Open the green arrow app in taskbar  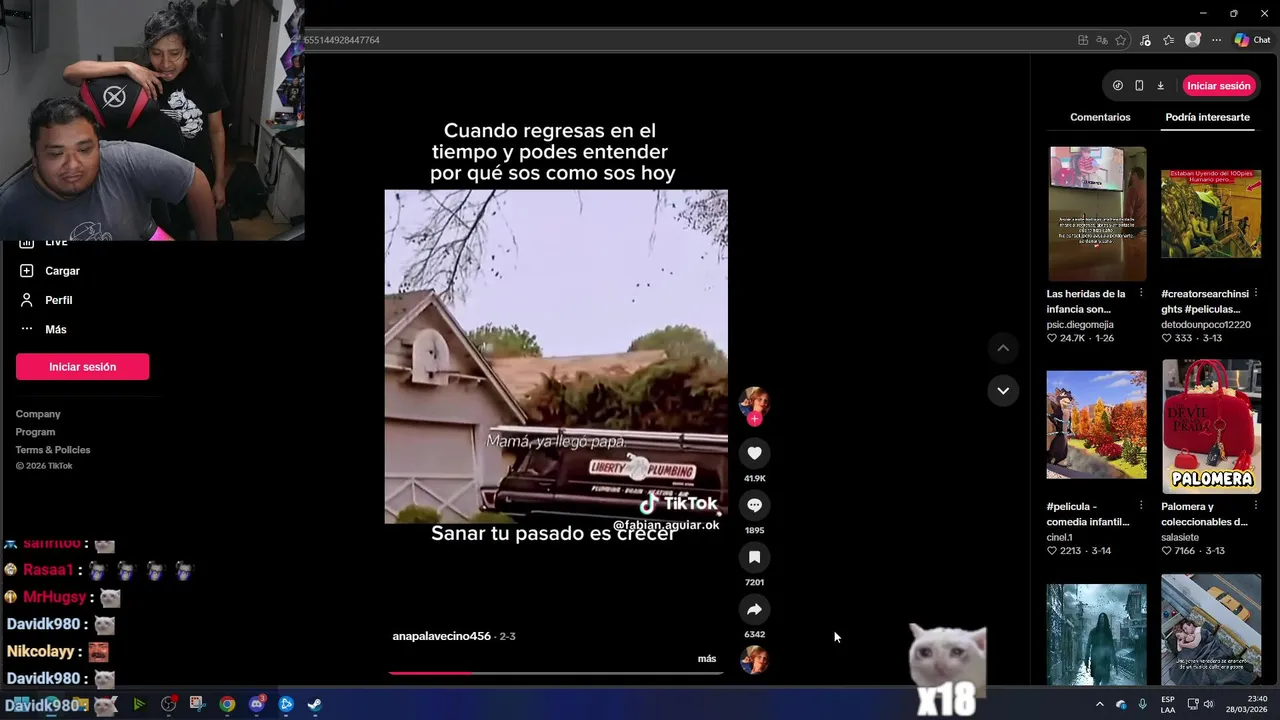[139, 704]
